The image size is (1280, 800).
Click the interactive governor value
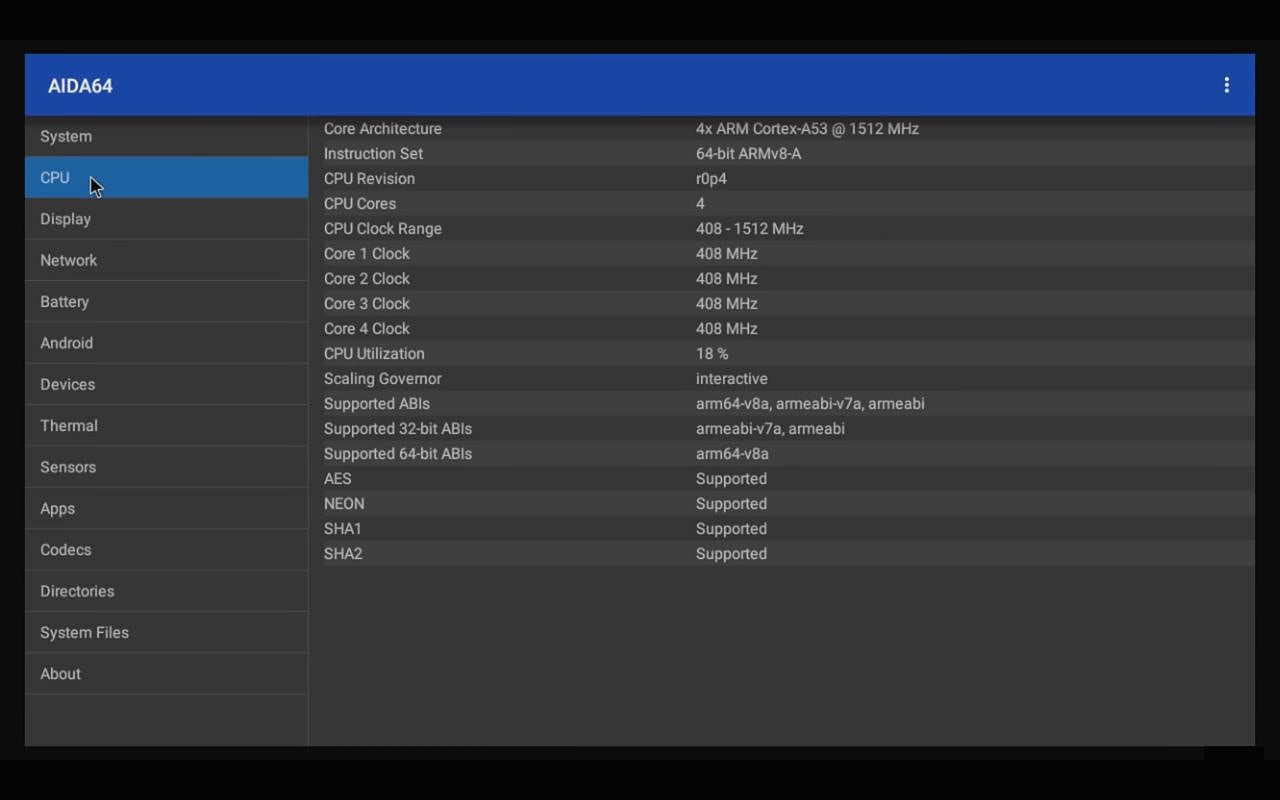click(x=731, y=379)
